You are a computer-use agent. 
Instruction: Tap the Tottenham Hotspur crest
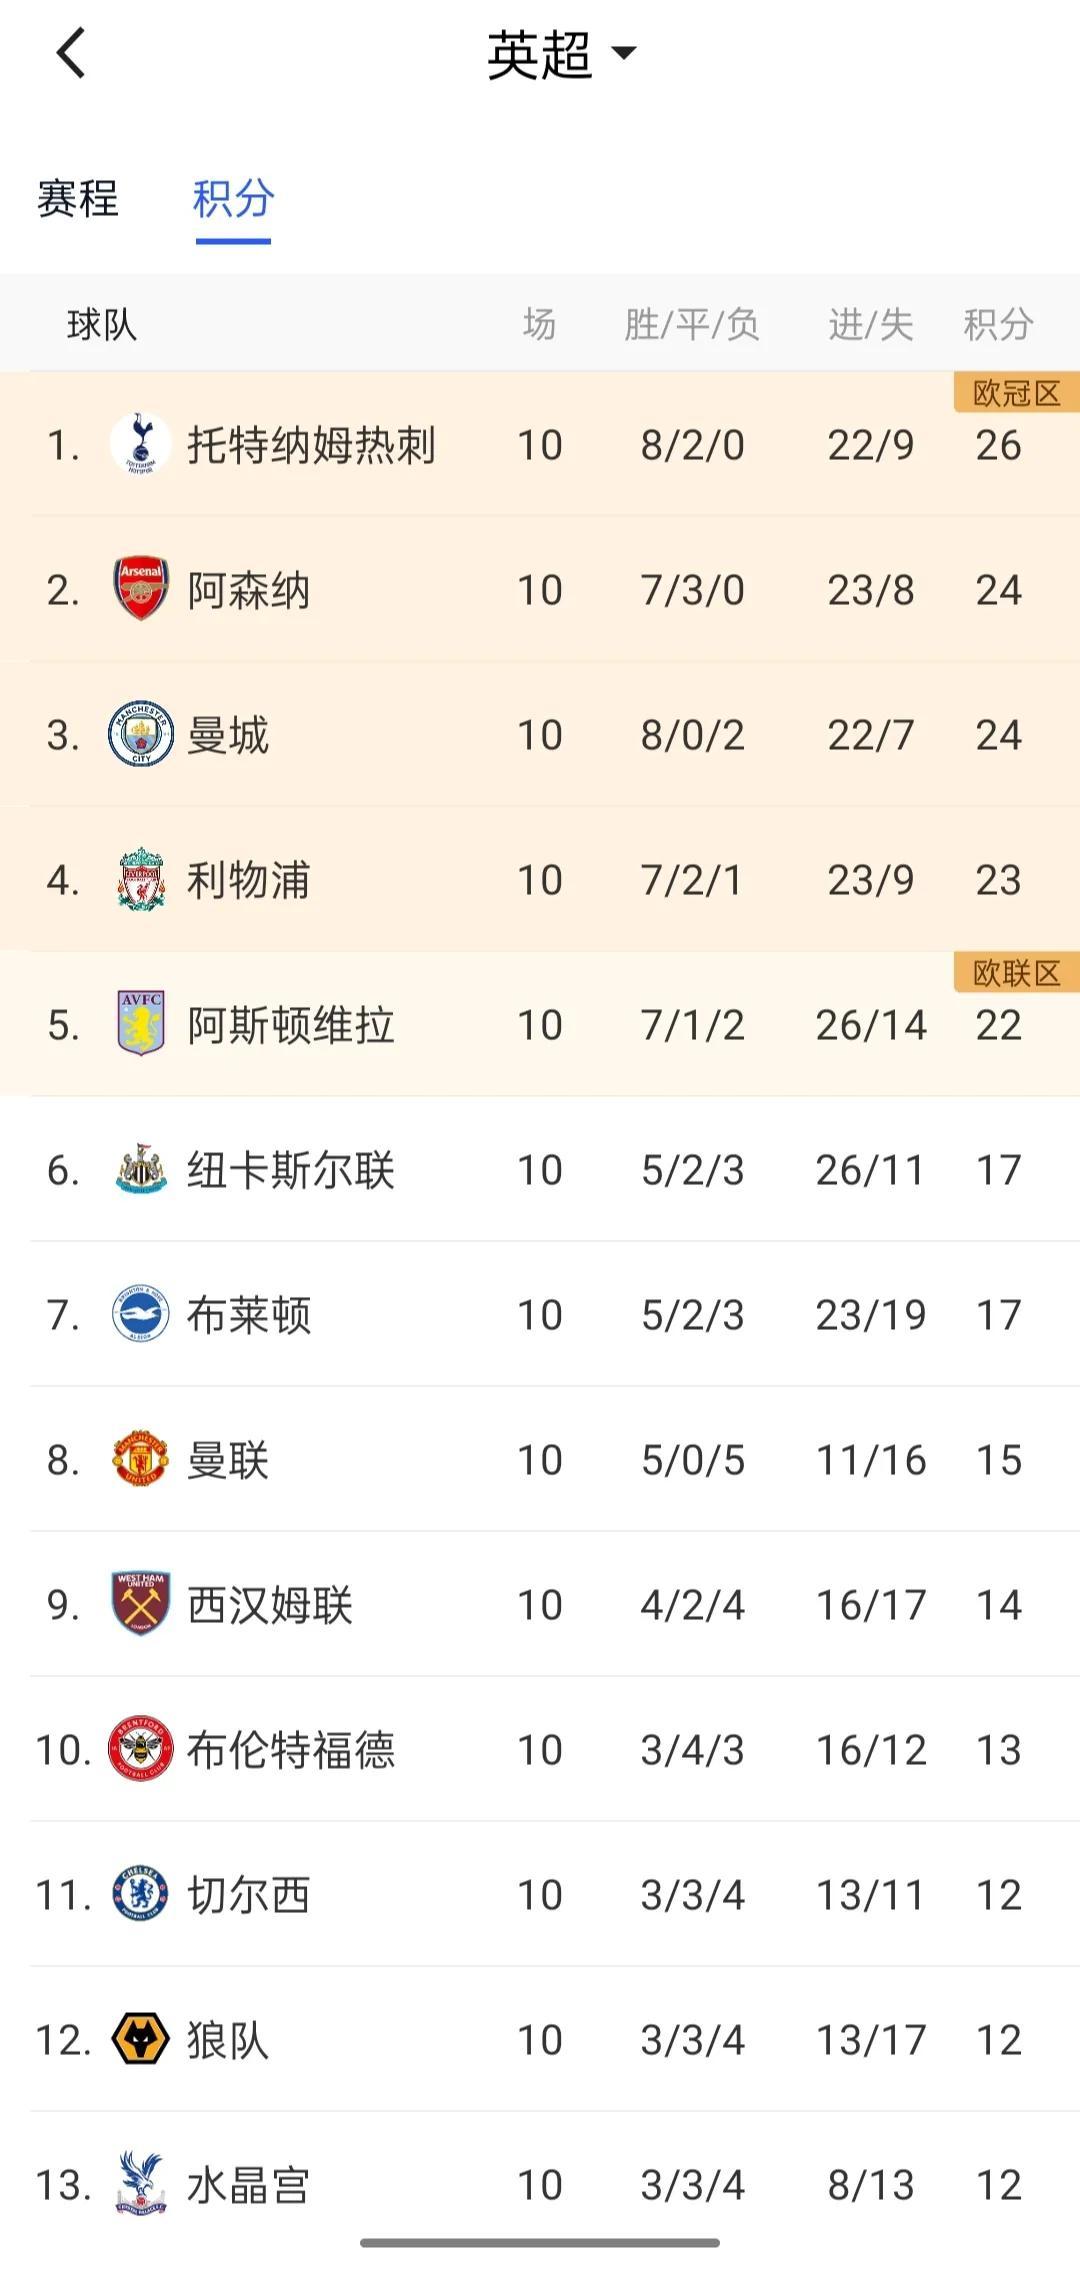pyautogui.click(x=140, y=444)
